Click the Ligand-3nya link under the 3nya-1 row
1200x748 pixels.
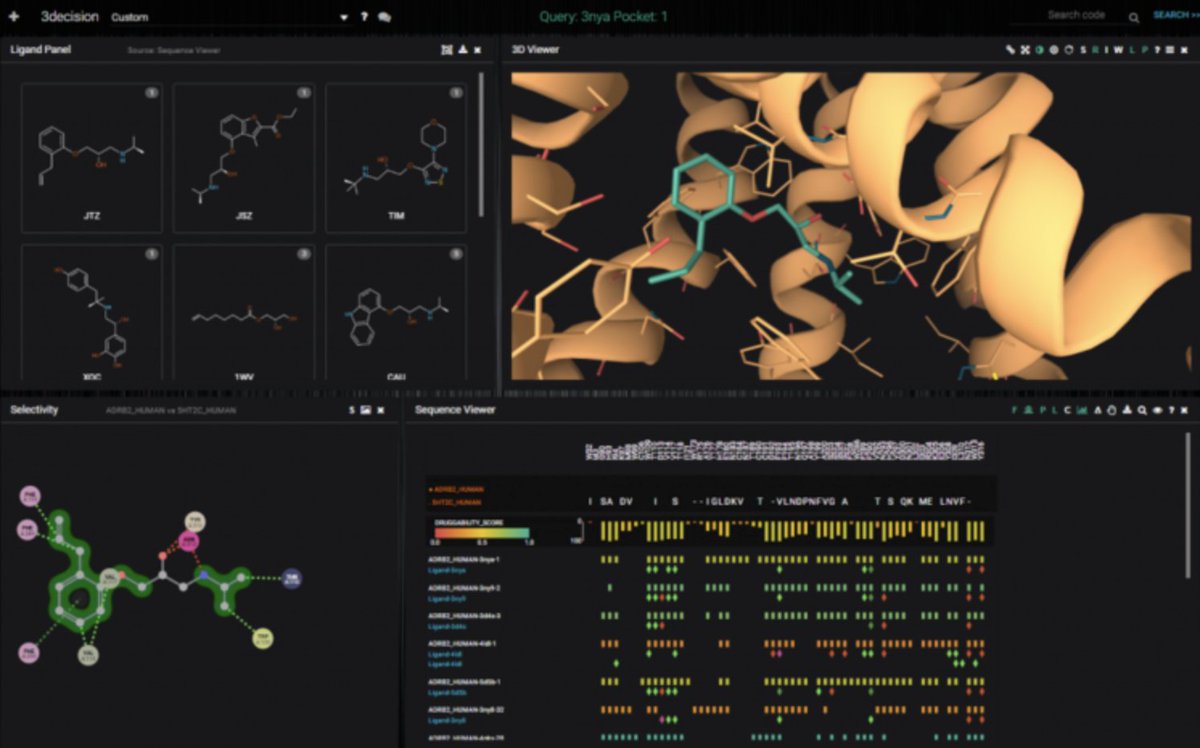447,570
